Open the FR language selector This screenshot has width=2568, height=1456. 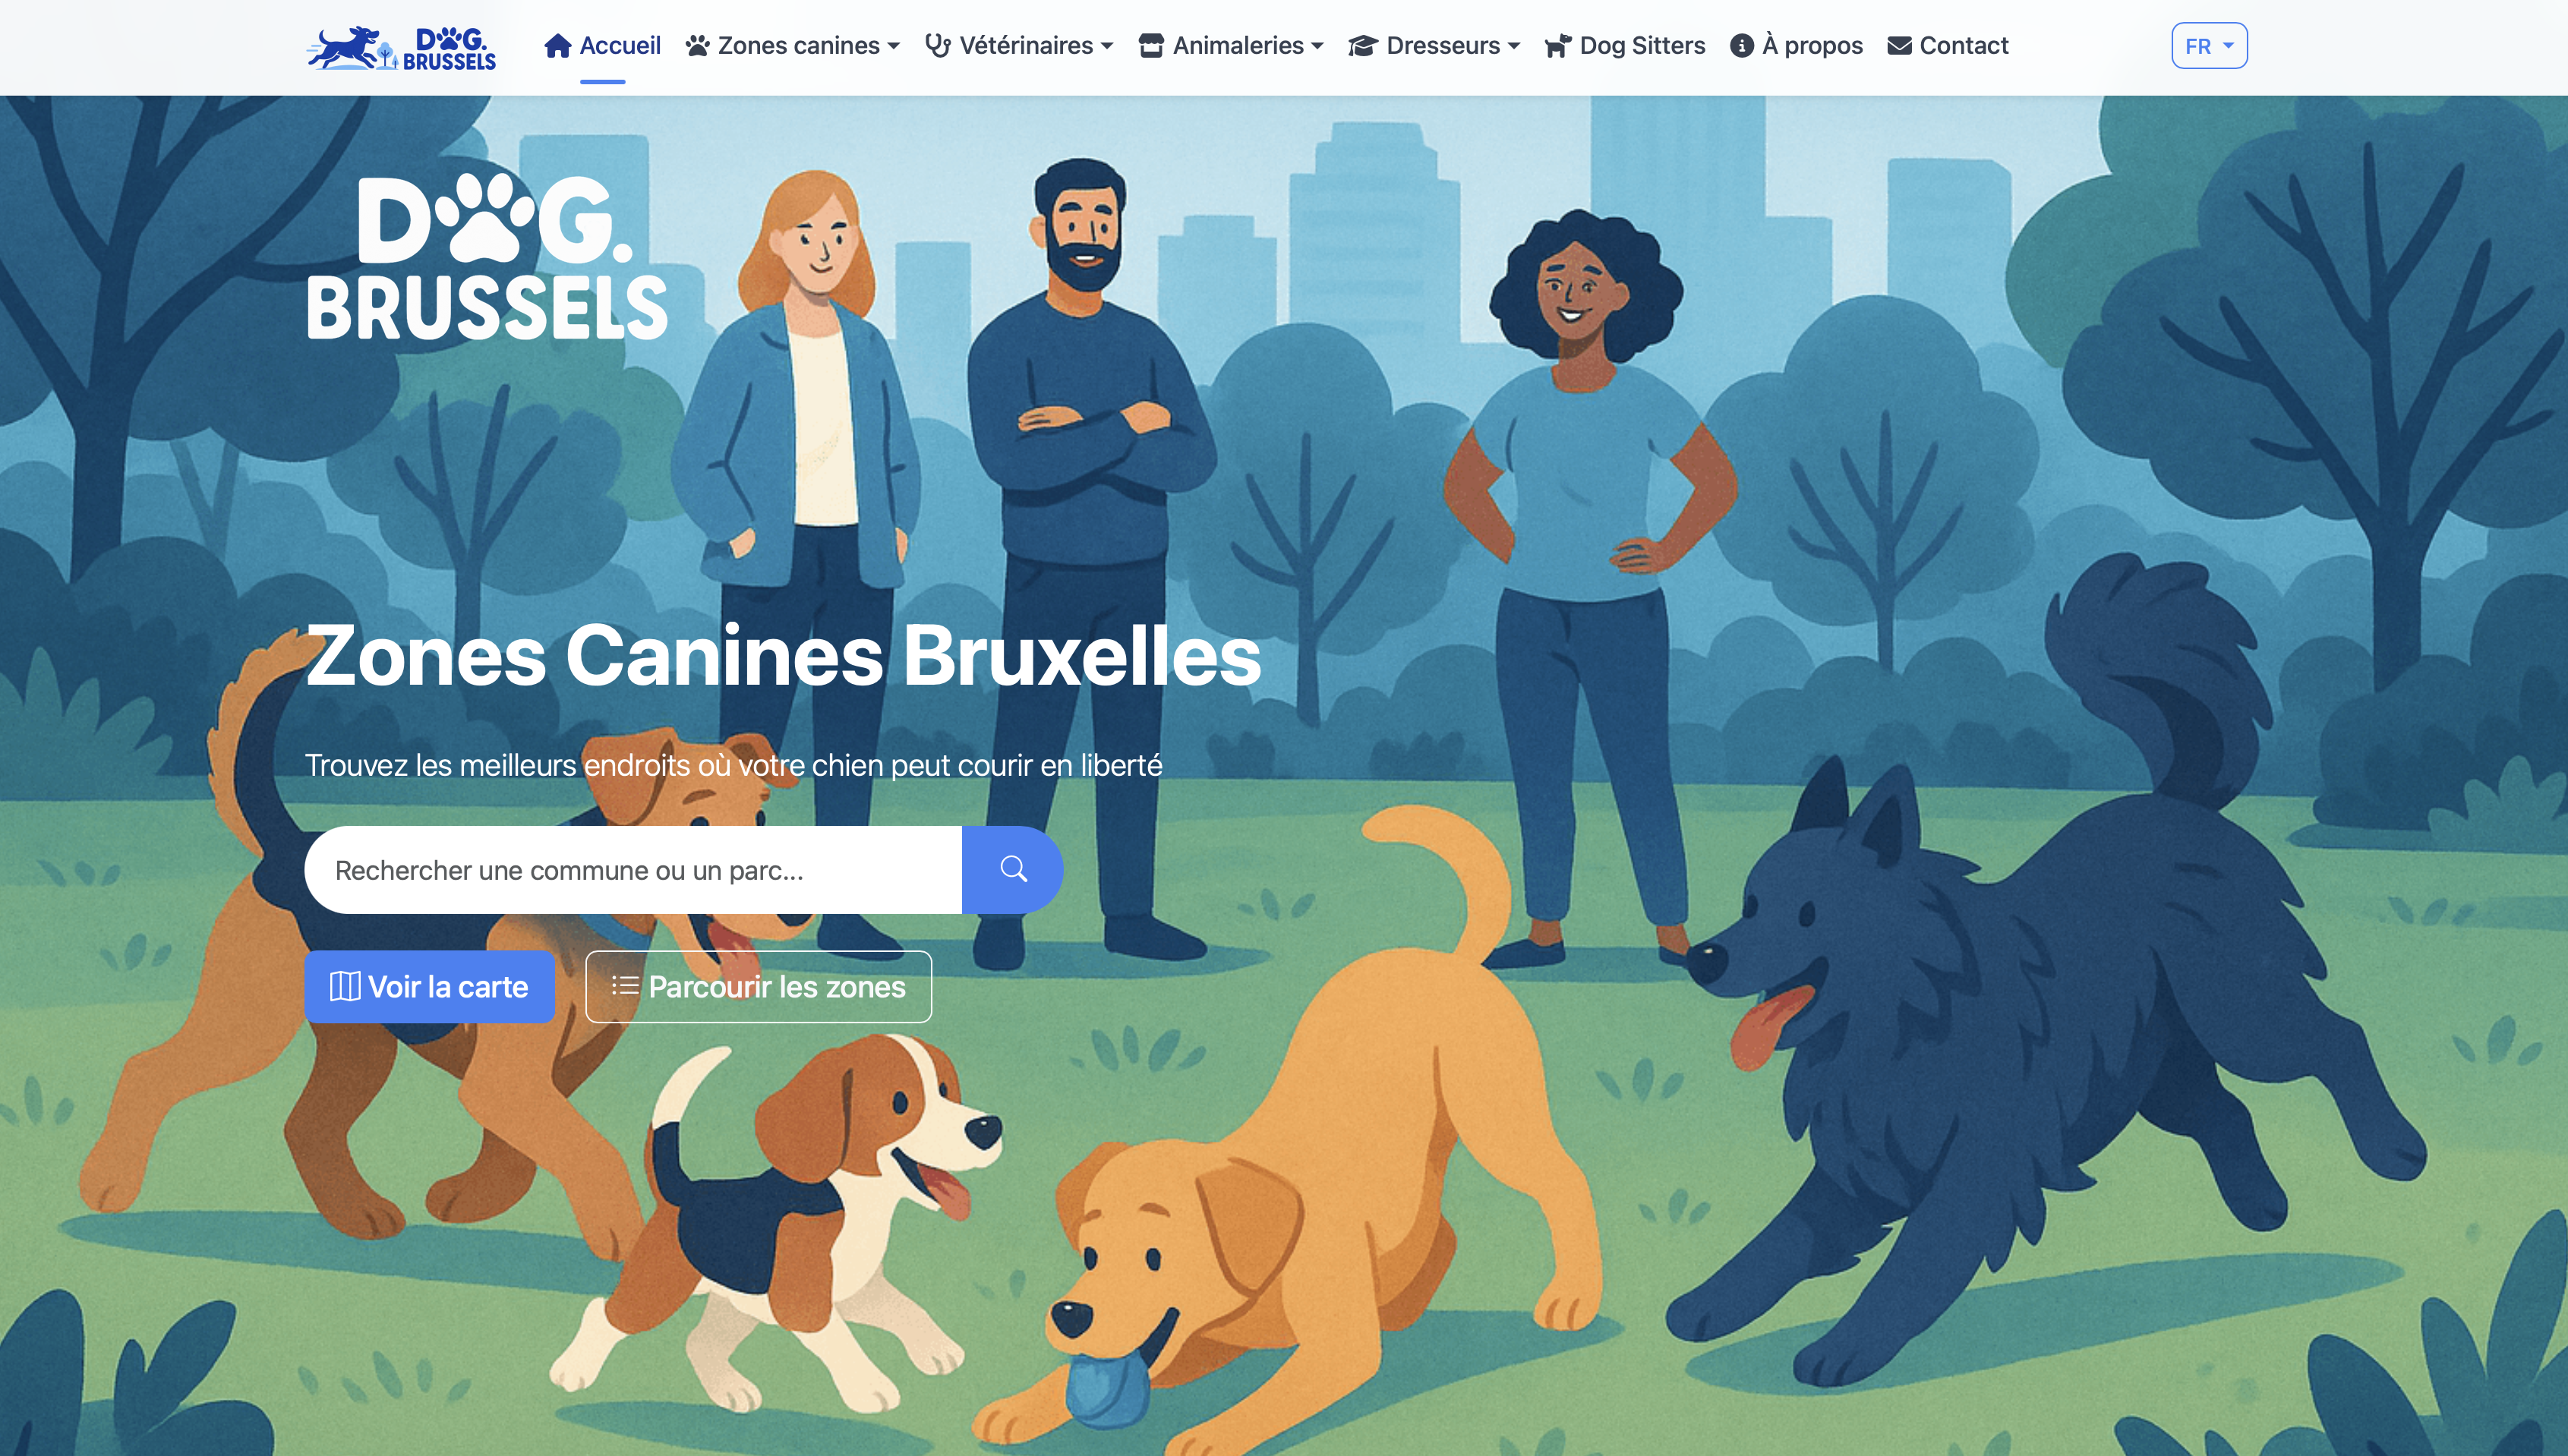(2208, 46)
